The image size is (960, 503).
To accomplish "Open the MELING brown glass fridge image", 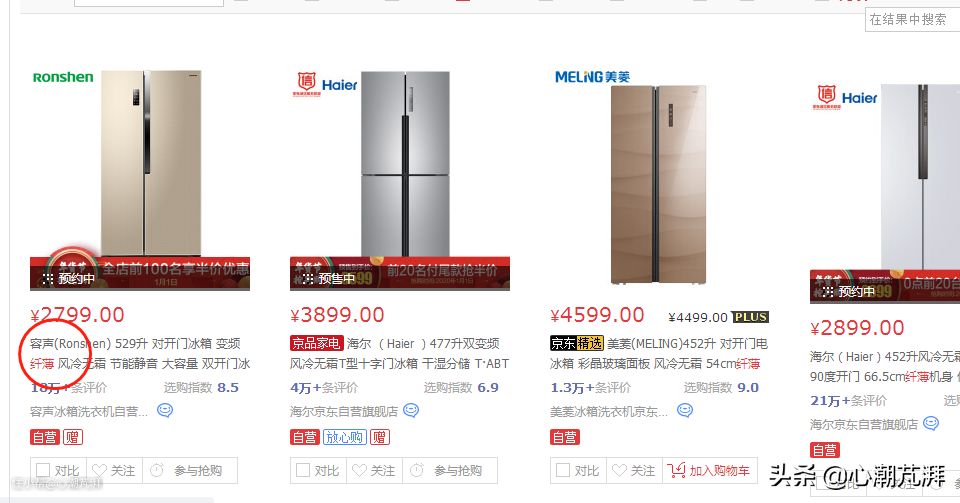I will [x=658, y=185].
